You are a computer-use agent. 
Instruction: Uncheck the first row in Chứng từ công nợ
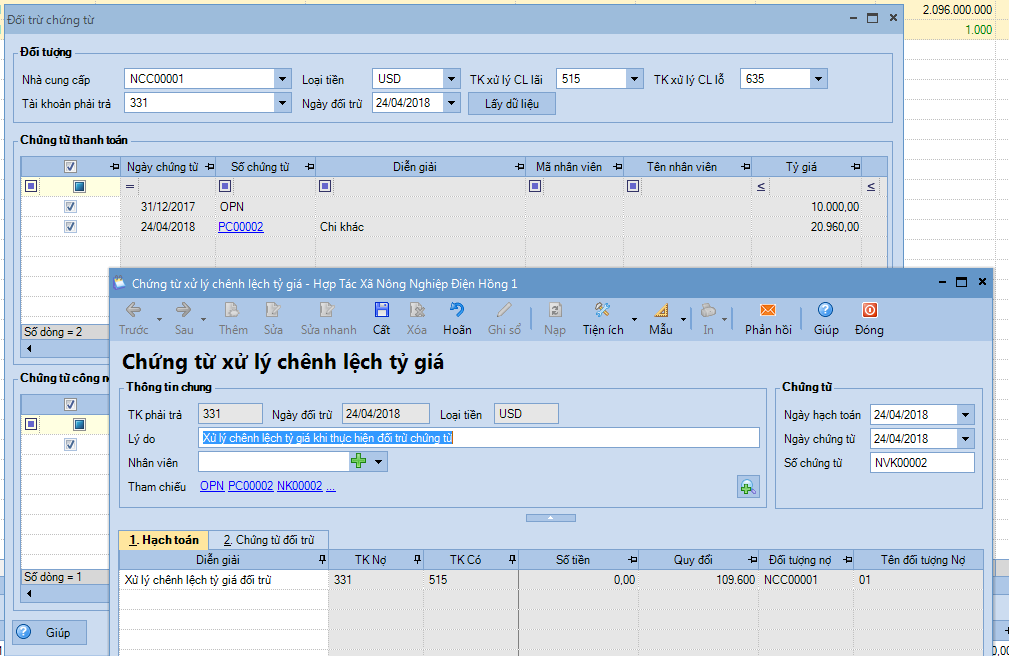pyautogui.click(x=71, y=444)
